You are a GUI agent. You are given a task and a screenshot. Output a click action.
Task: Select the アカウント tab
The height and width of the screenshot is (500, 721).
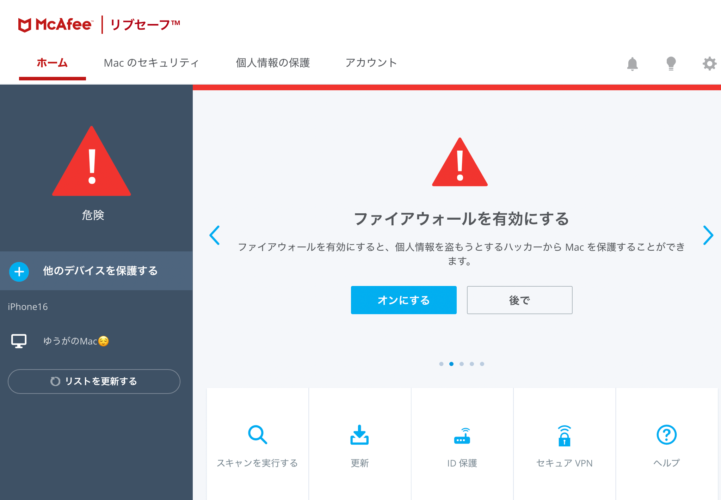tap(371, 63)
